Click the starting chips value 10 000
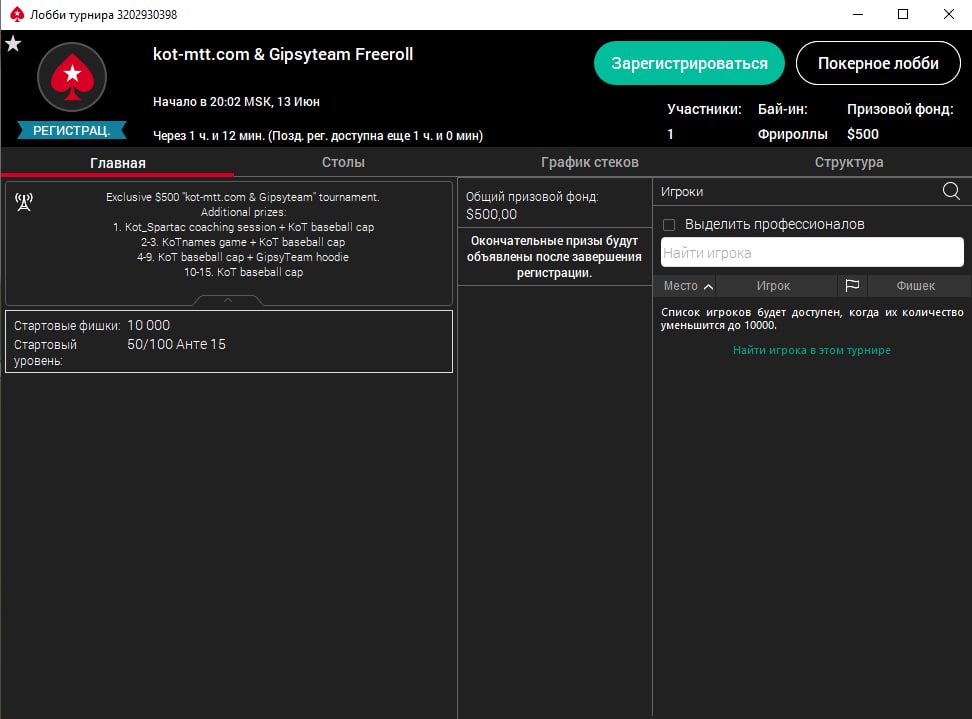Screen dimensions: 972x719 (x=149, y=325)
